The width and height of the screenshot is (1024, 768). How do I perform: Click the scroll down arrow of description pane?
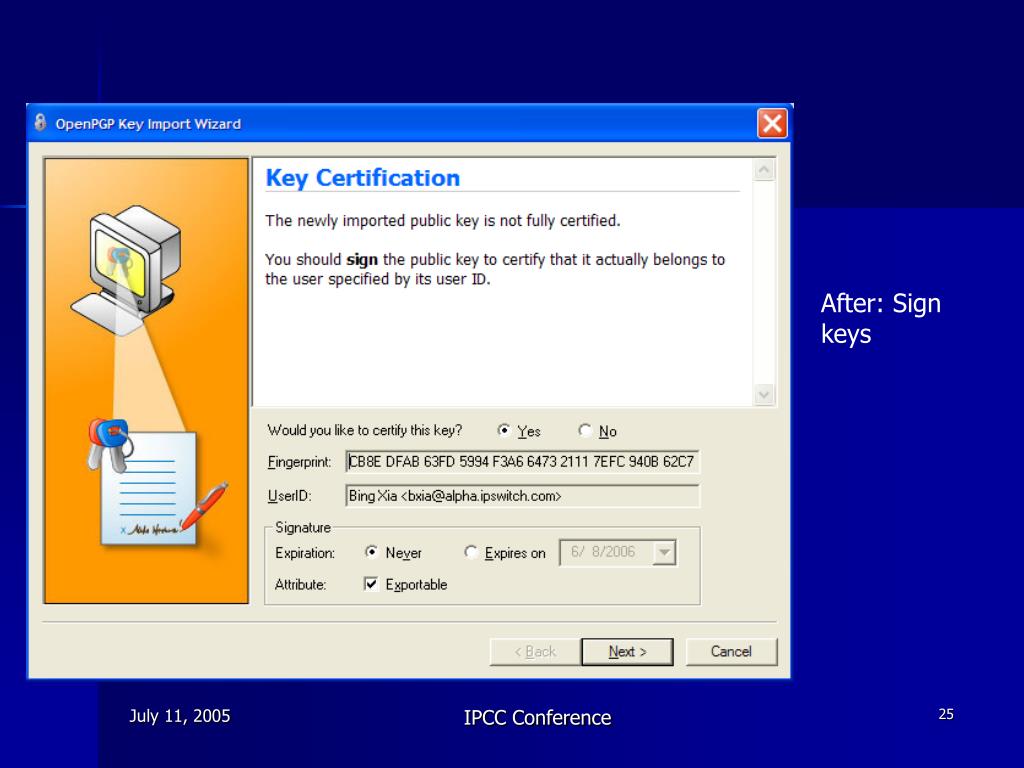tap(764, 394)
